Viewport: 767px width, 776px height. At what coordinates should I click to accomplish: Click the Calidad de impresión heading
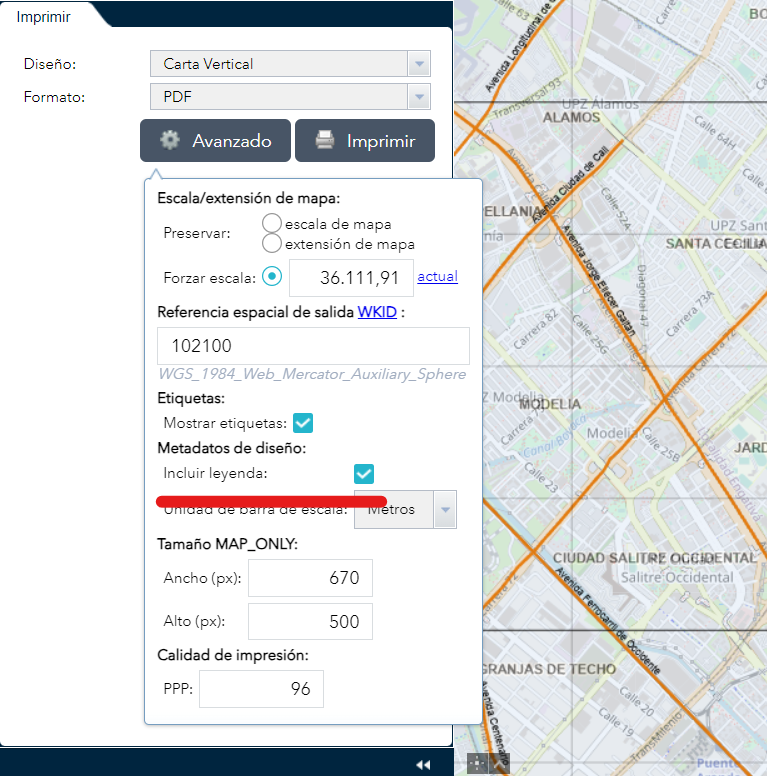(x=233, y=655)
